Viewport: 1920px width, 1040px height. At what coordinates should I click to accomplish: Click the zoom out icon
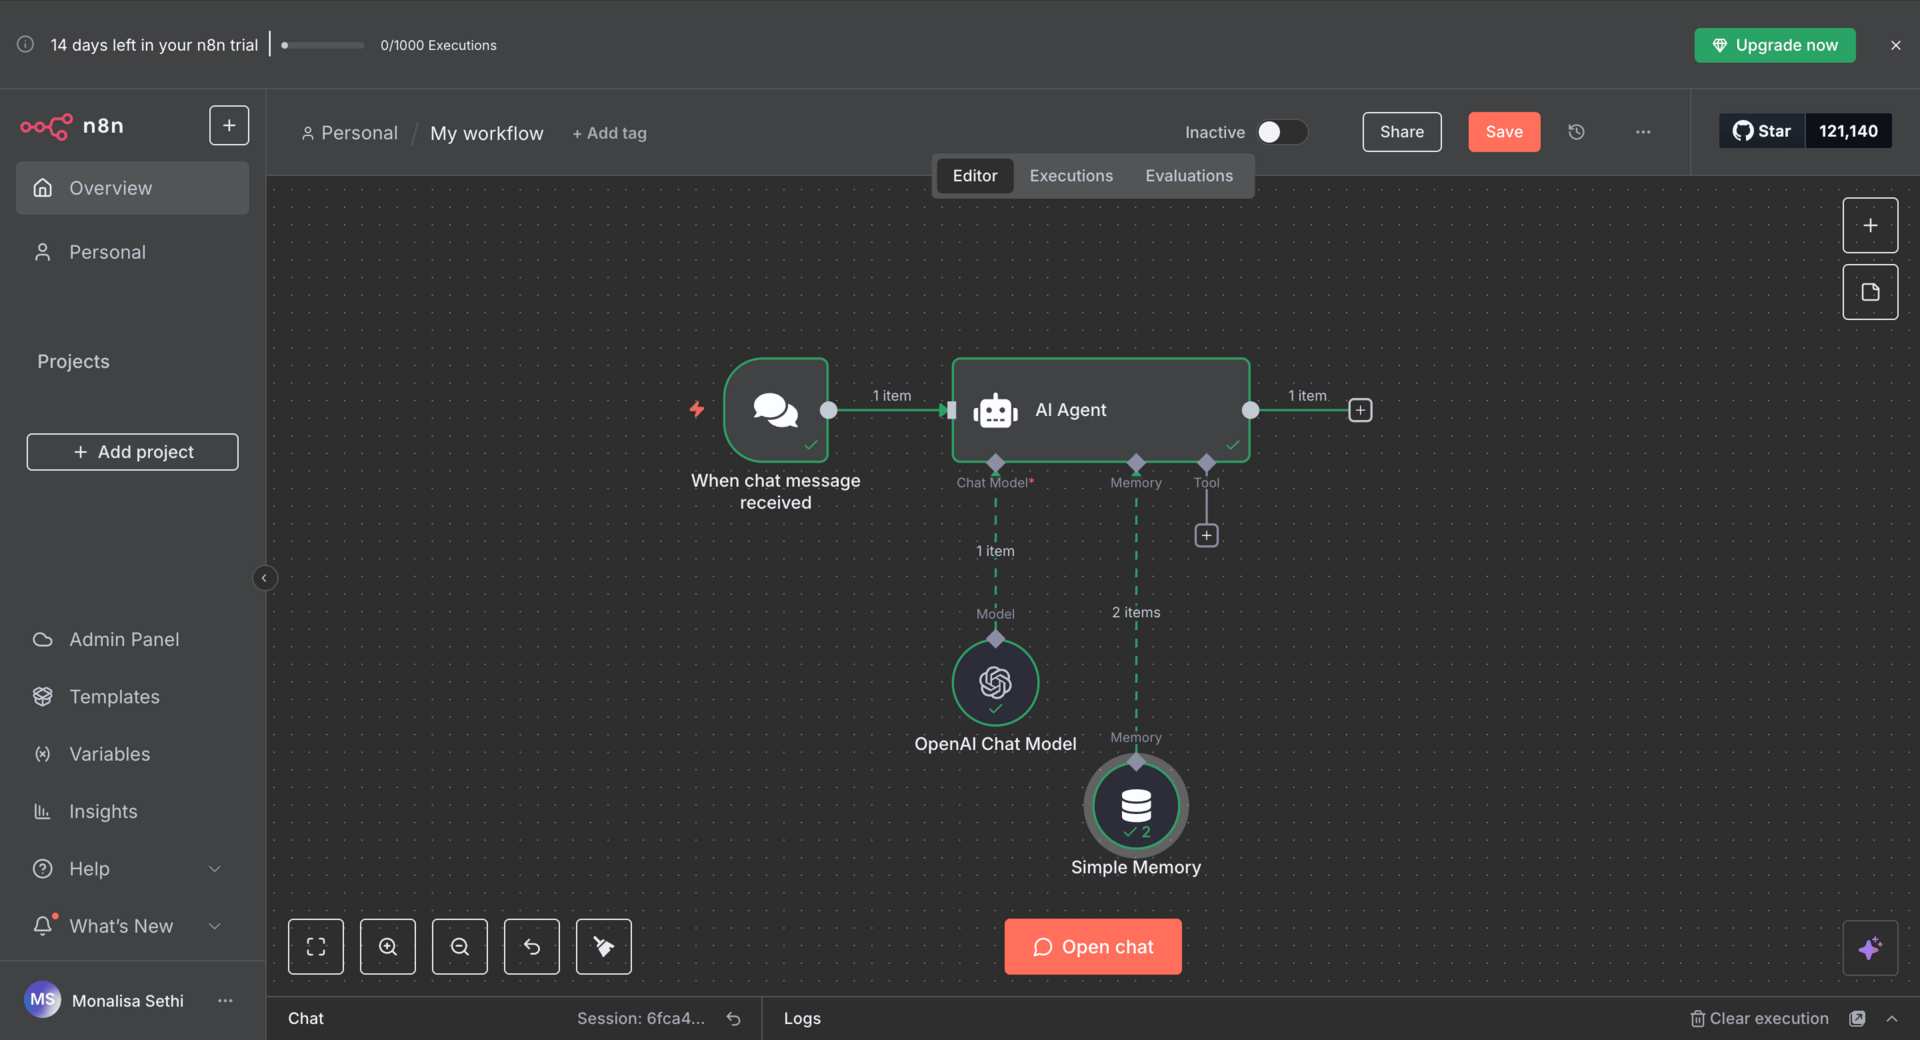[460, 946]
